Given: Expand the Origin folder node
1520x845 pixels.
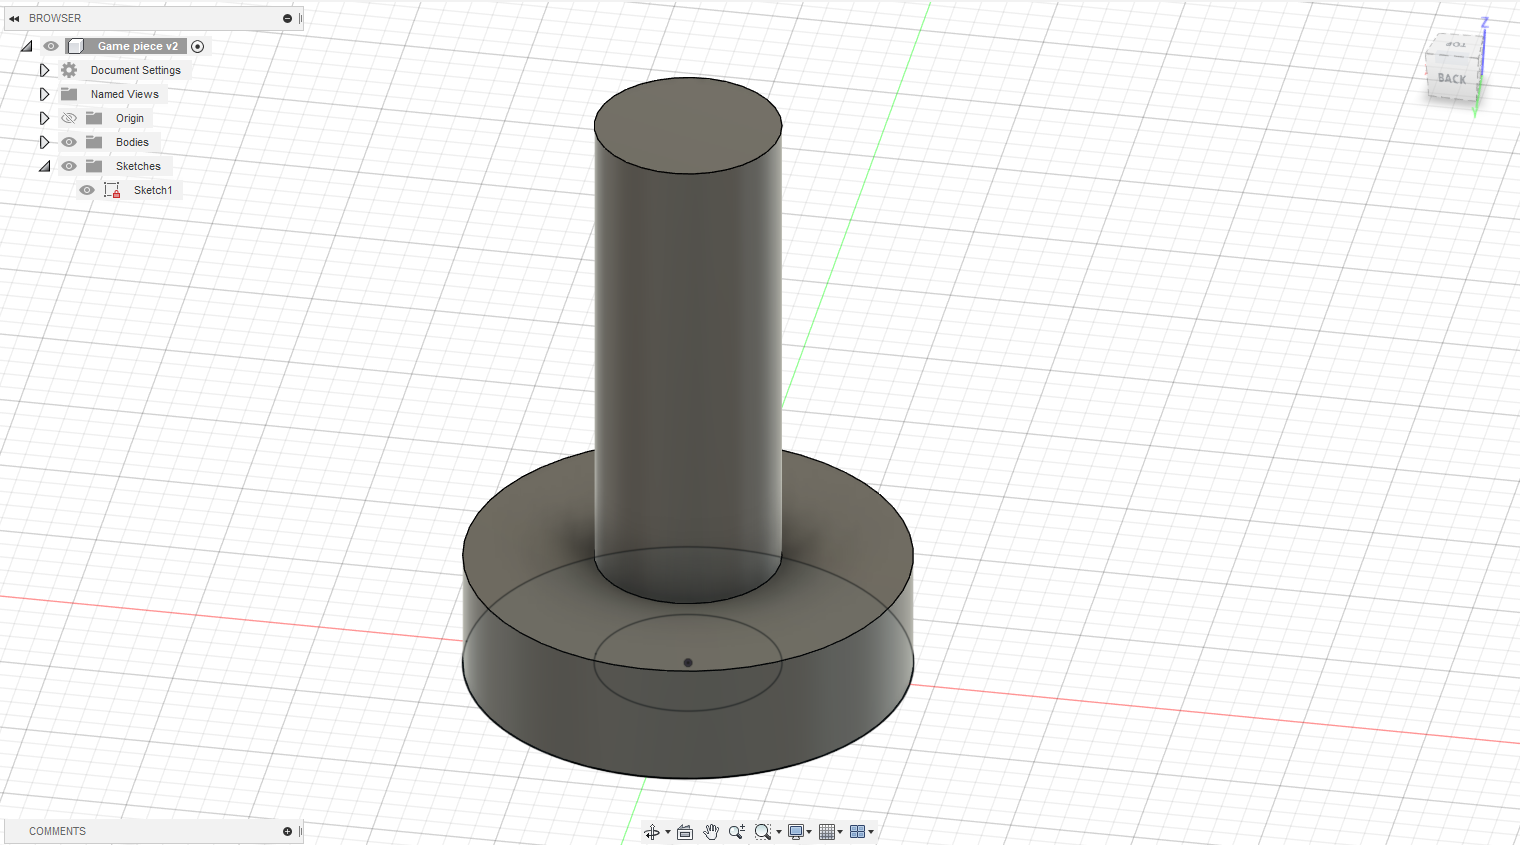Looking at the screenshot, I should pos(44,118).
